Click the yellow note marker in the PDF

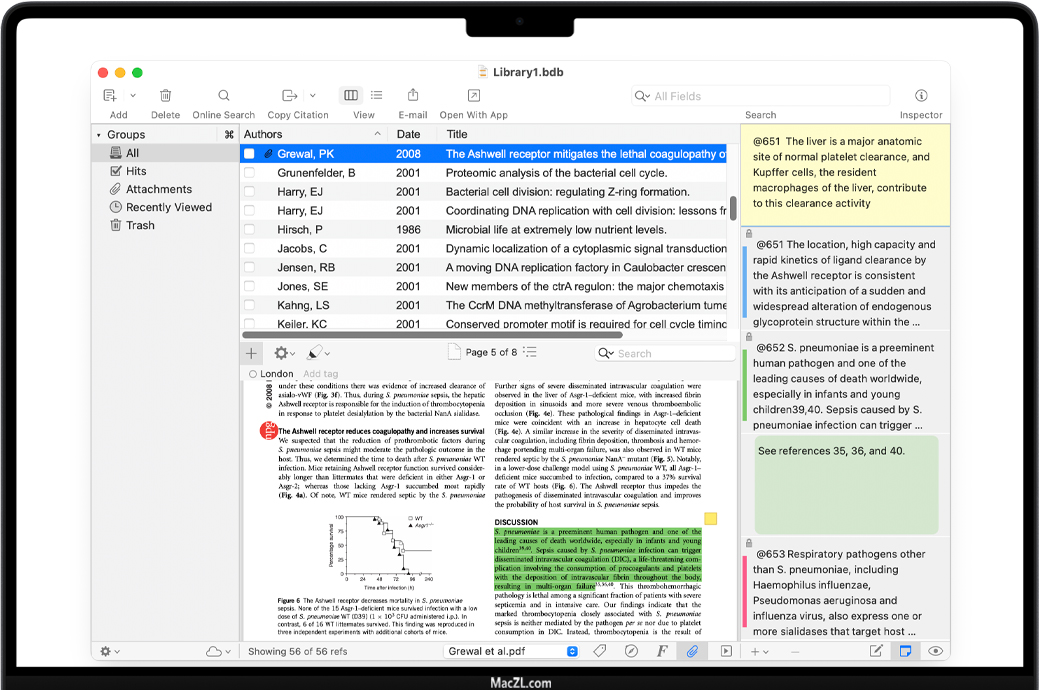pyautogui.click(x=710, y=519)
